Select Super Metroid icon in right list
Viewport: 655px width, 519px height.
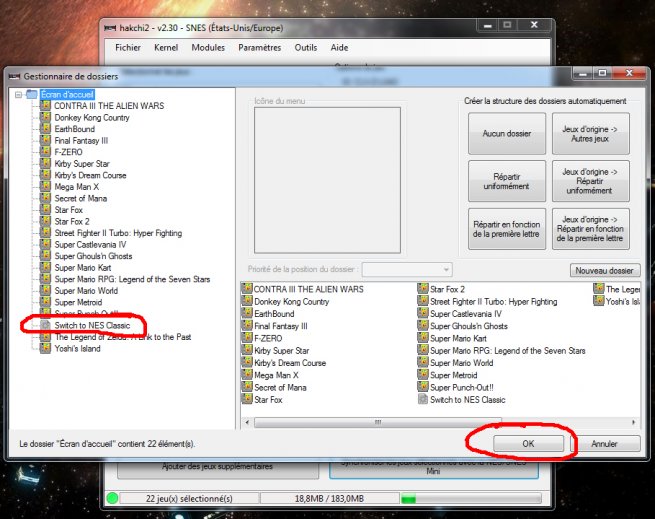click(x=423, y=375)
